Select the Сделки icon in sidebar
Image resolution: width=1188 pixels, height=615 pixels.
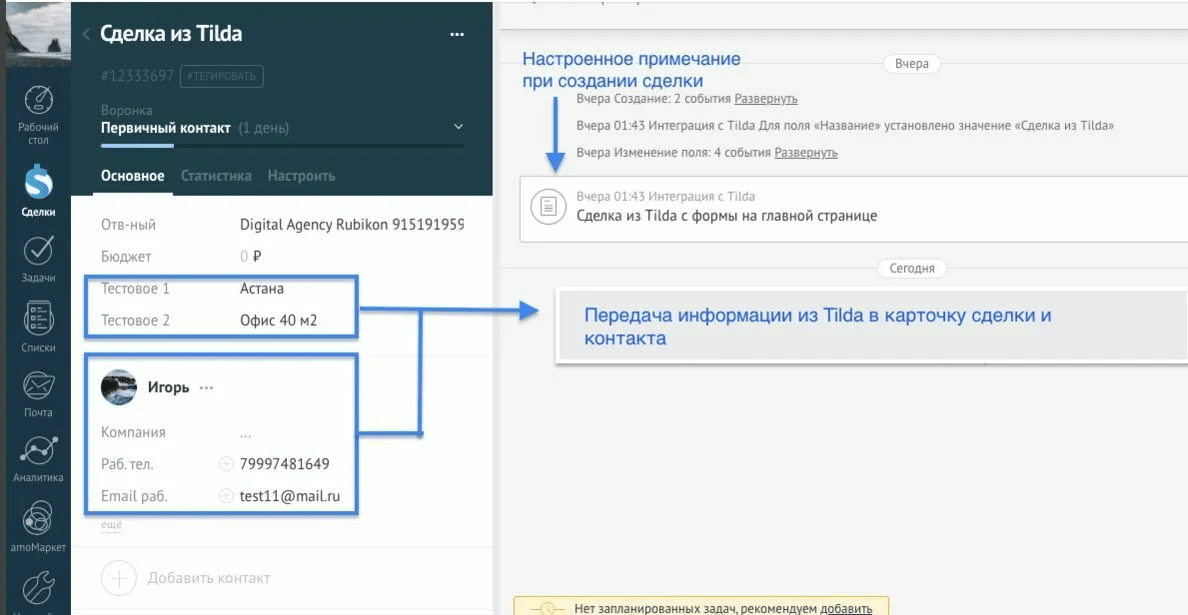tap(37, 180)
